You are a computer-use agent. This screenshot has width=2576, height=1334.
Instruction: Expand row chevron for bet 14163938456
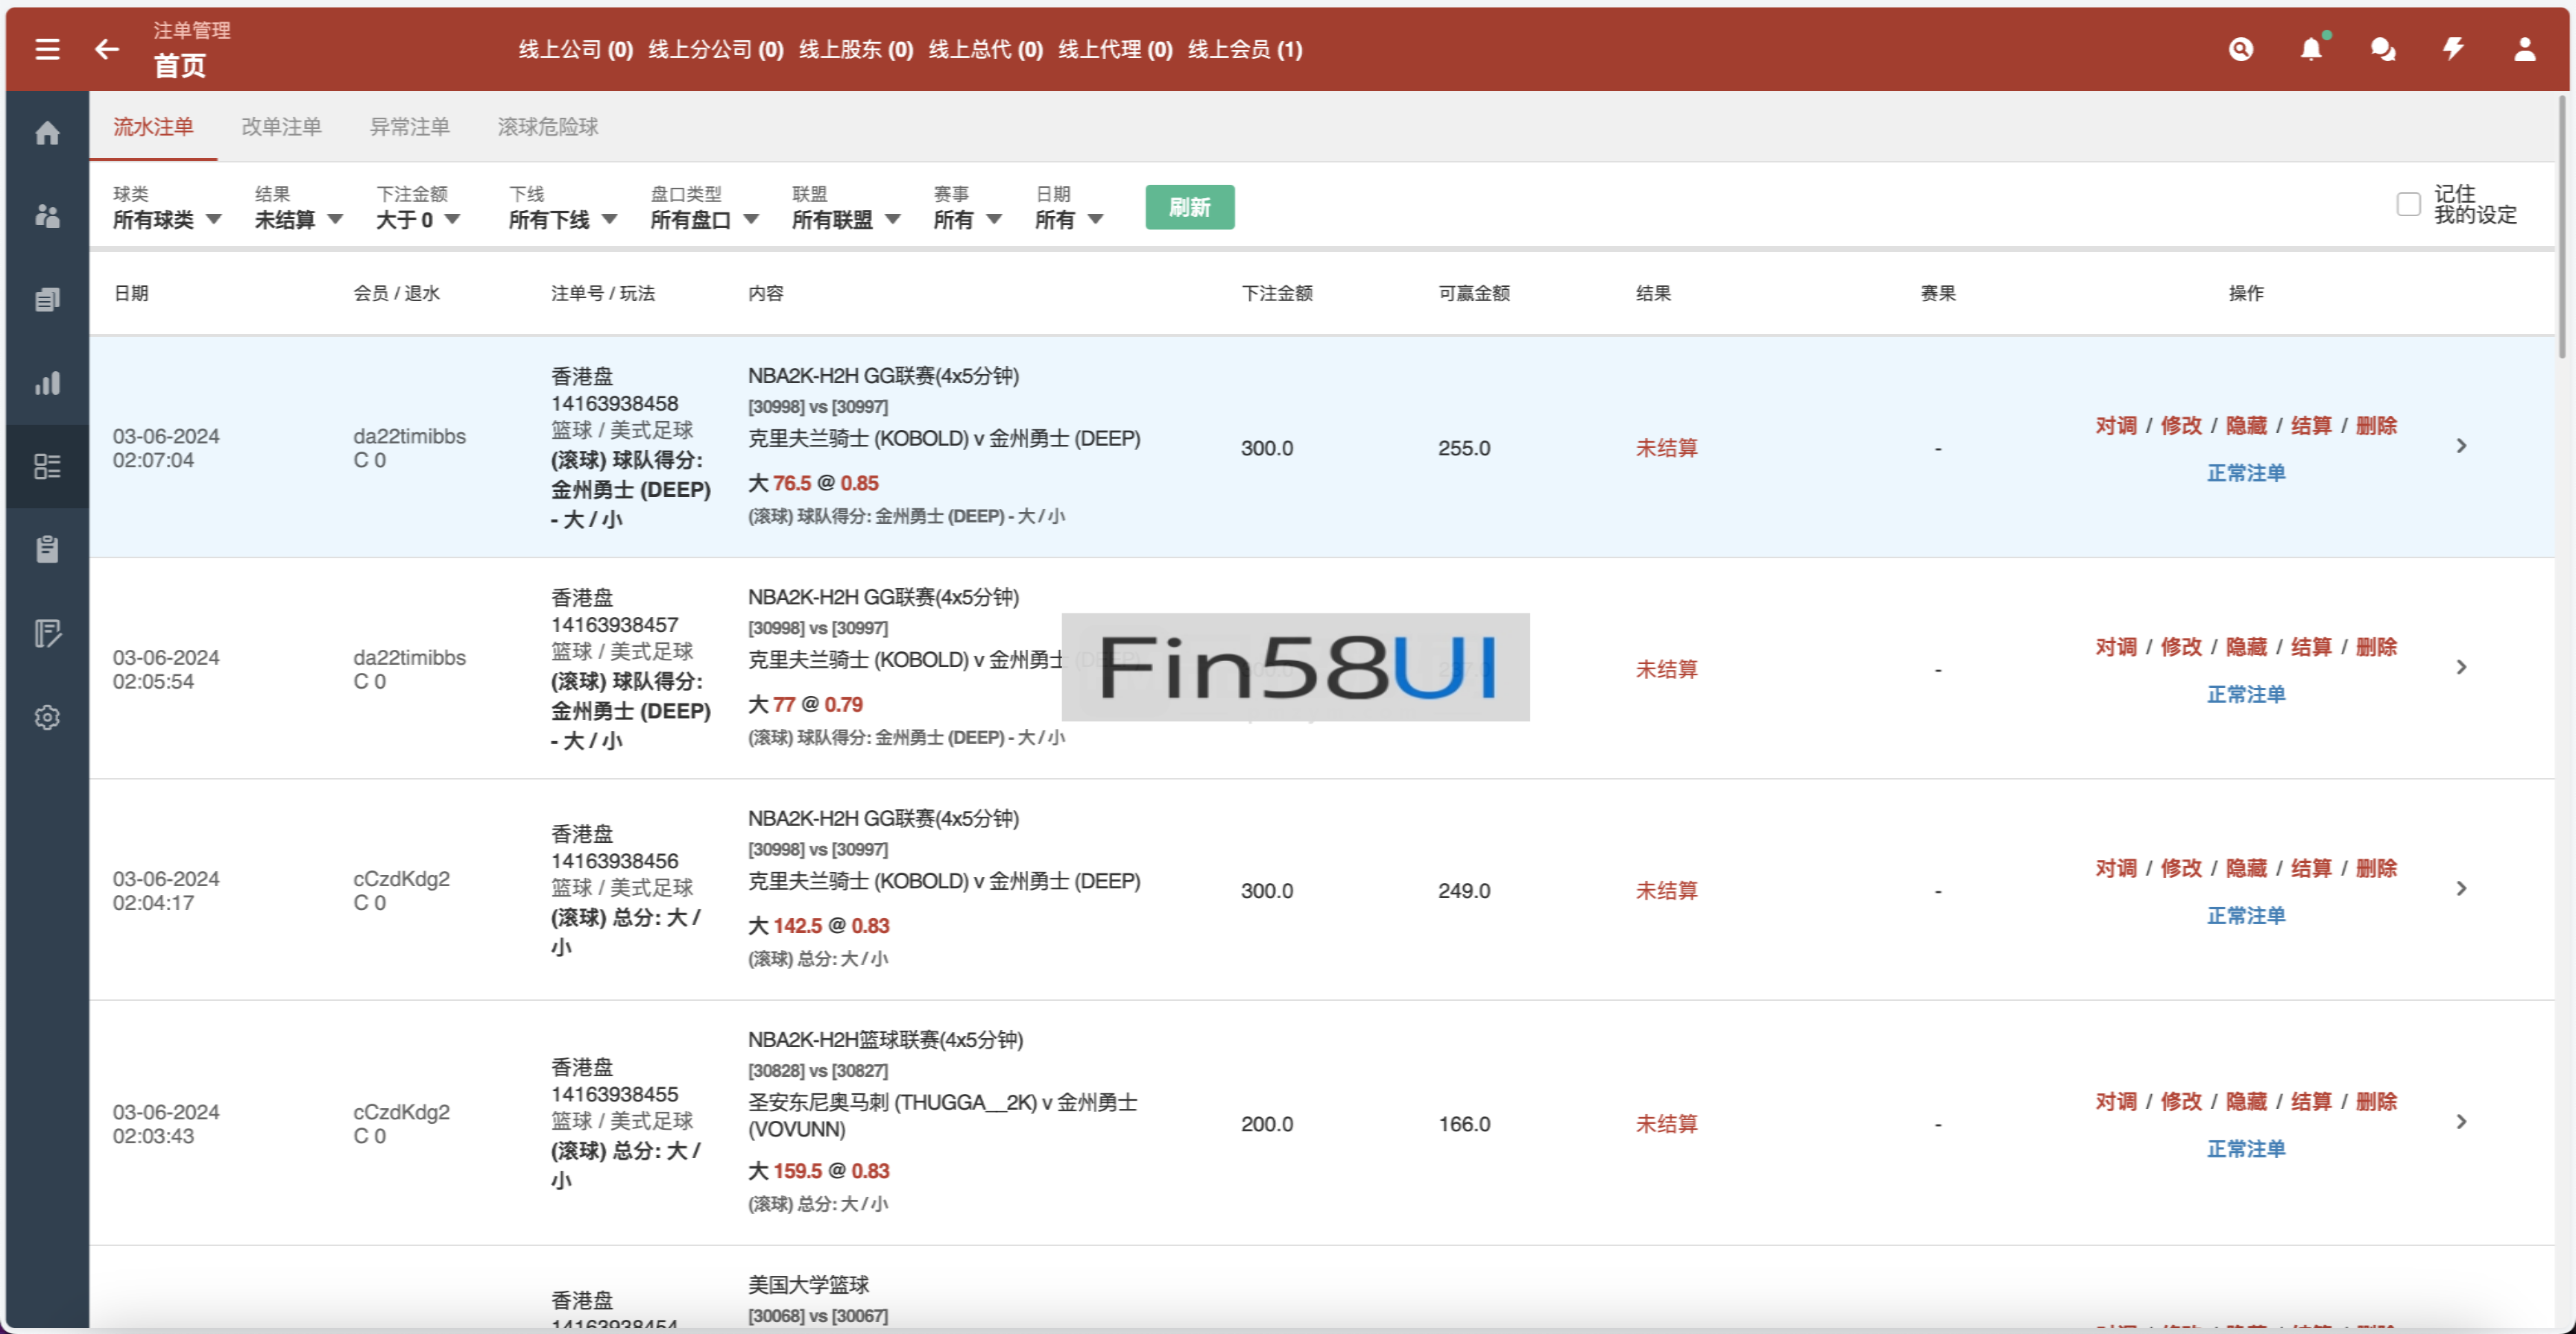[x=2461, y=888]
